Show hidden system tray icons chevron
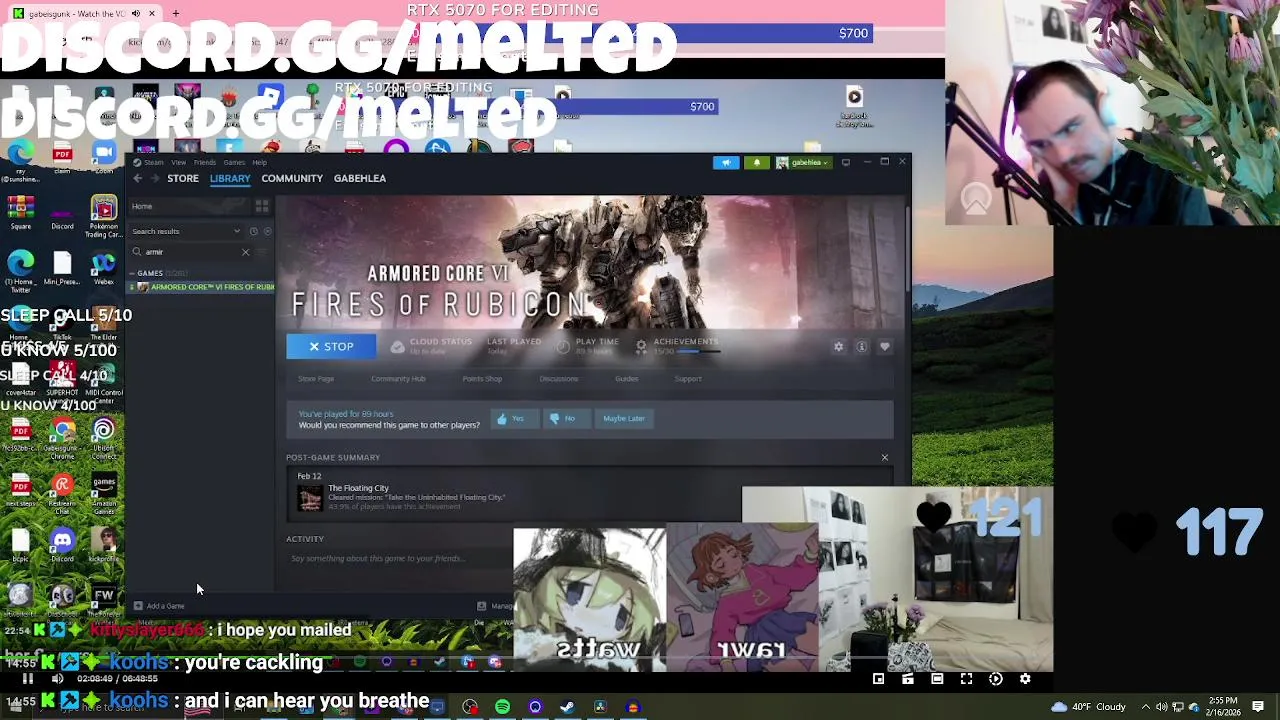 1146,707
